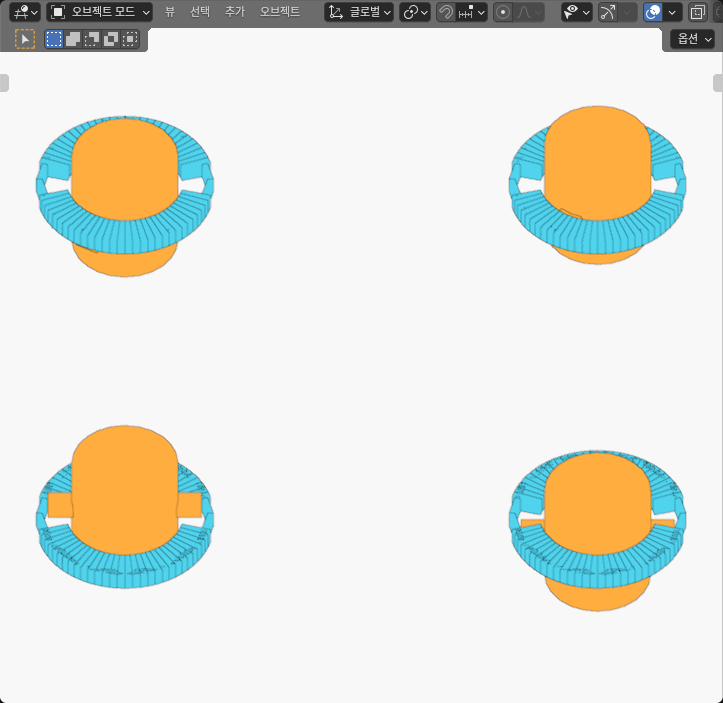This screenshot has height=703, width=723.
Task: Click the top-left blue ribbed ring
Action: point(124,235)
